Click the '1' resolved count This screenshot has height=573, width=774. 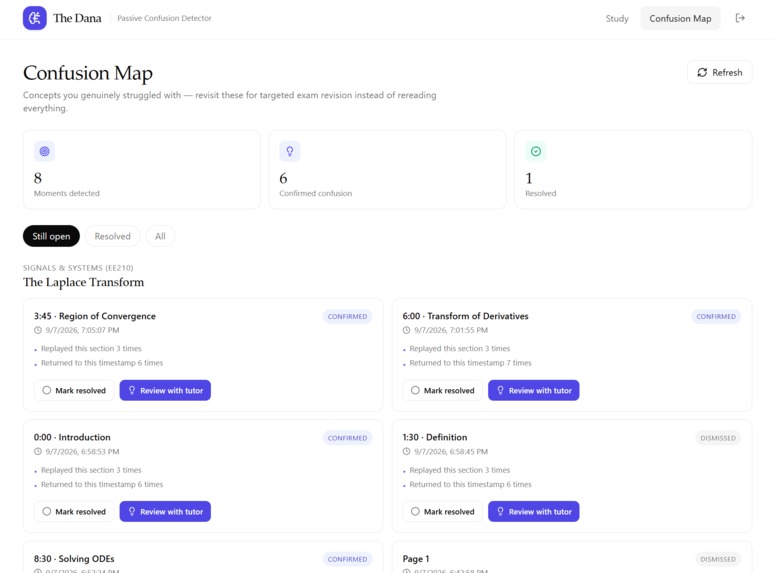point(529,178)
